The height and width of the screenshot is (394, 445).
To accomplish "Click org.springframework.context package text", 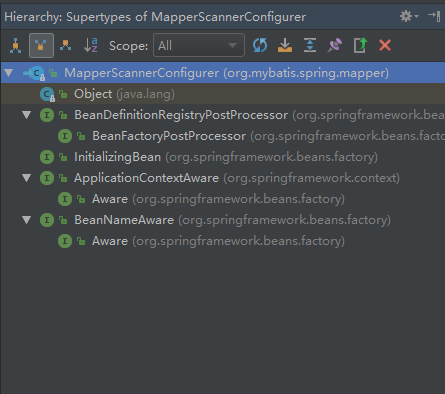I will click(x=311, y=178).
